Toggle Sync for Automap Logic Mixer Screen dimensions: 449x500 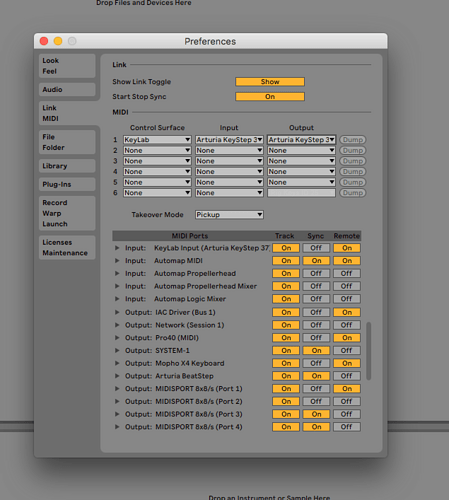[x=316, y=299]
